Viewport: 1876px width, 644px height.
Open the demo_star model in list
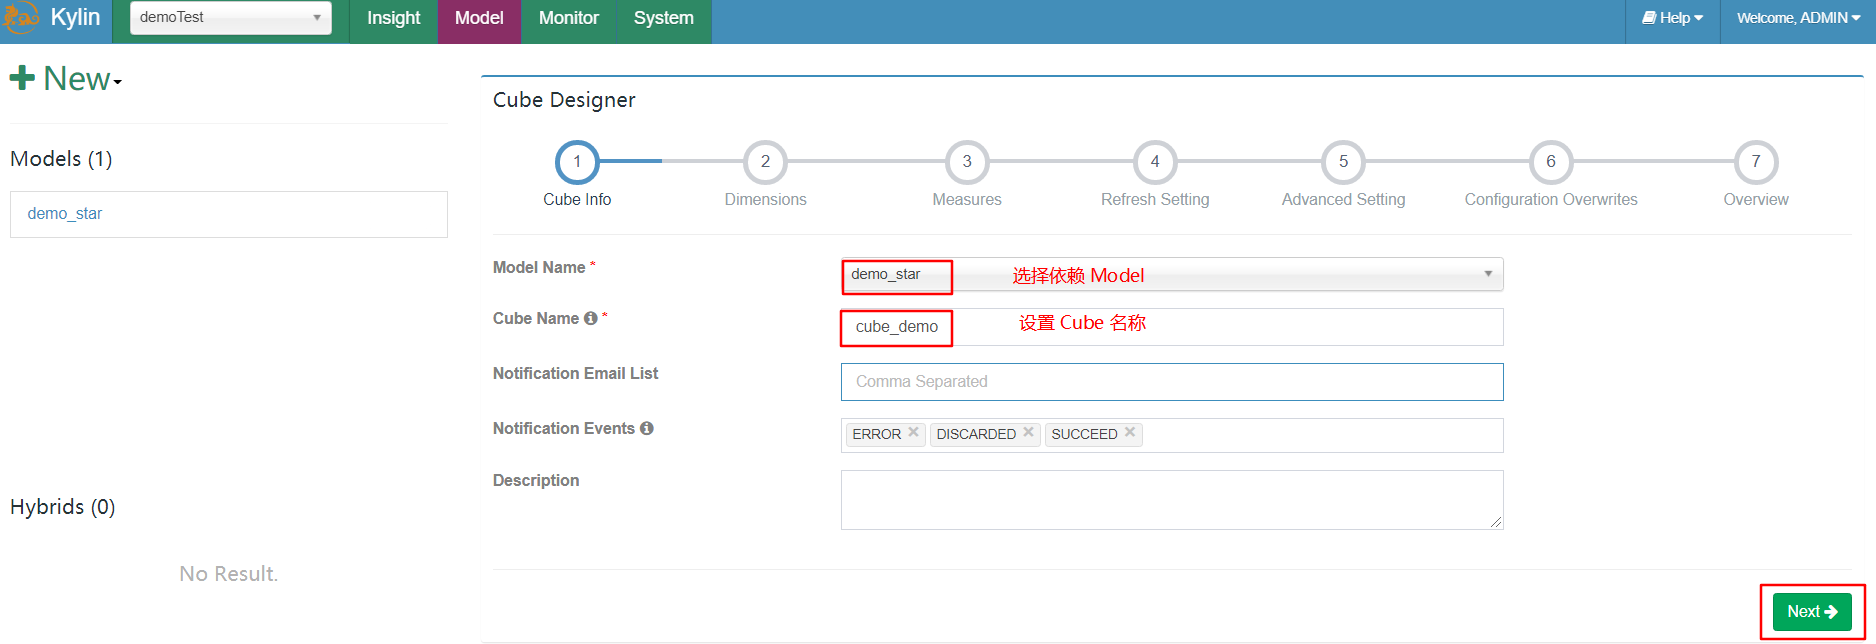click(x=65, y=214)
